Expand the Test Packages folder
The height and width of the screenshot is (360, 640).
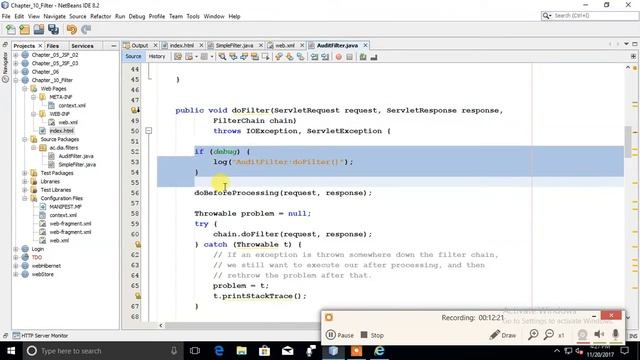click(25, 173)
